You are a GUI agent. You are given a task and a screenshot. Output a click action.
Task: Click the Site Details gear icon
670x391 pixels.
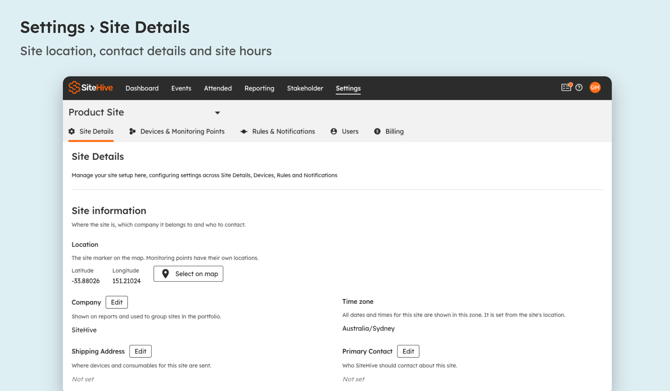72,131
